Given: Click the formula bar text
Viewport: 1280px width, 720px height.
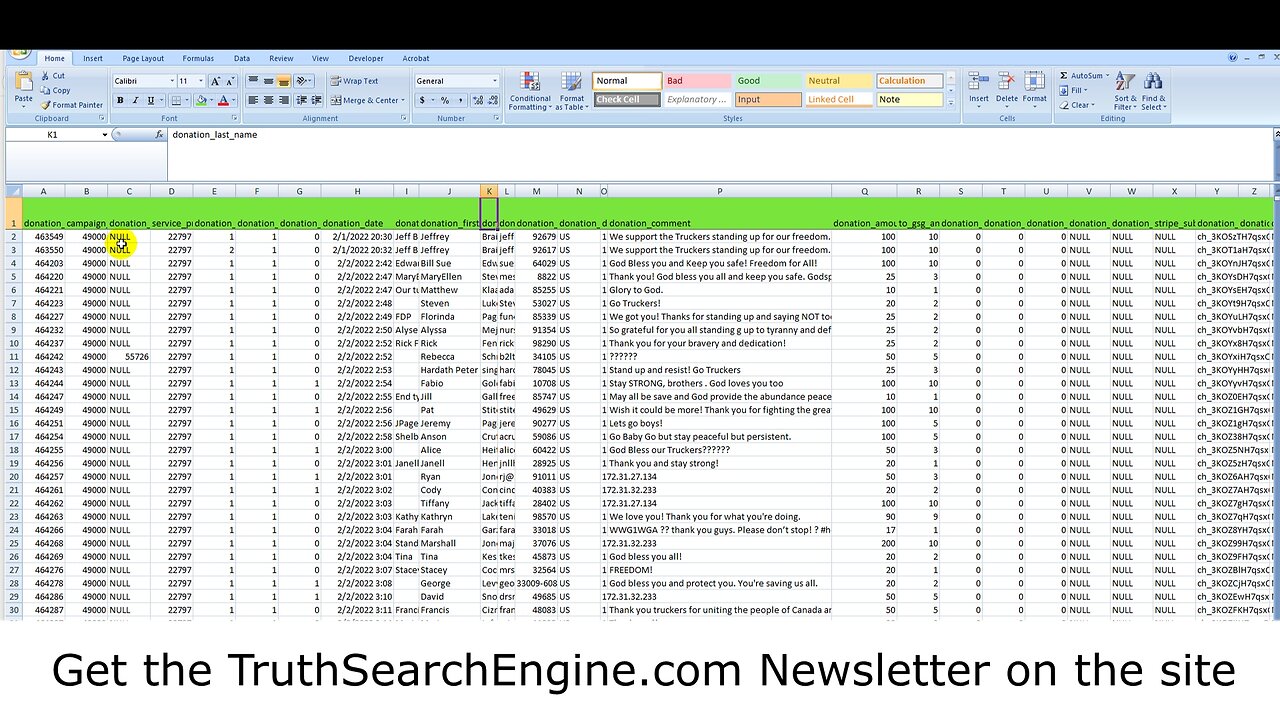Looking at the screenshot, I should coord(214,134).
